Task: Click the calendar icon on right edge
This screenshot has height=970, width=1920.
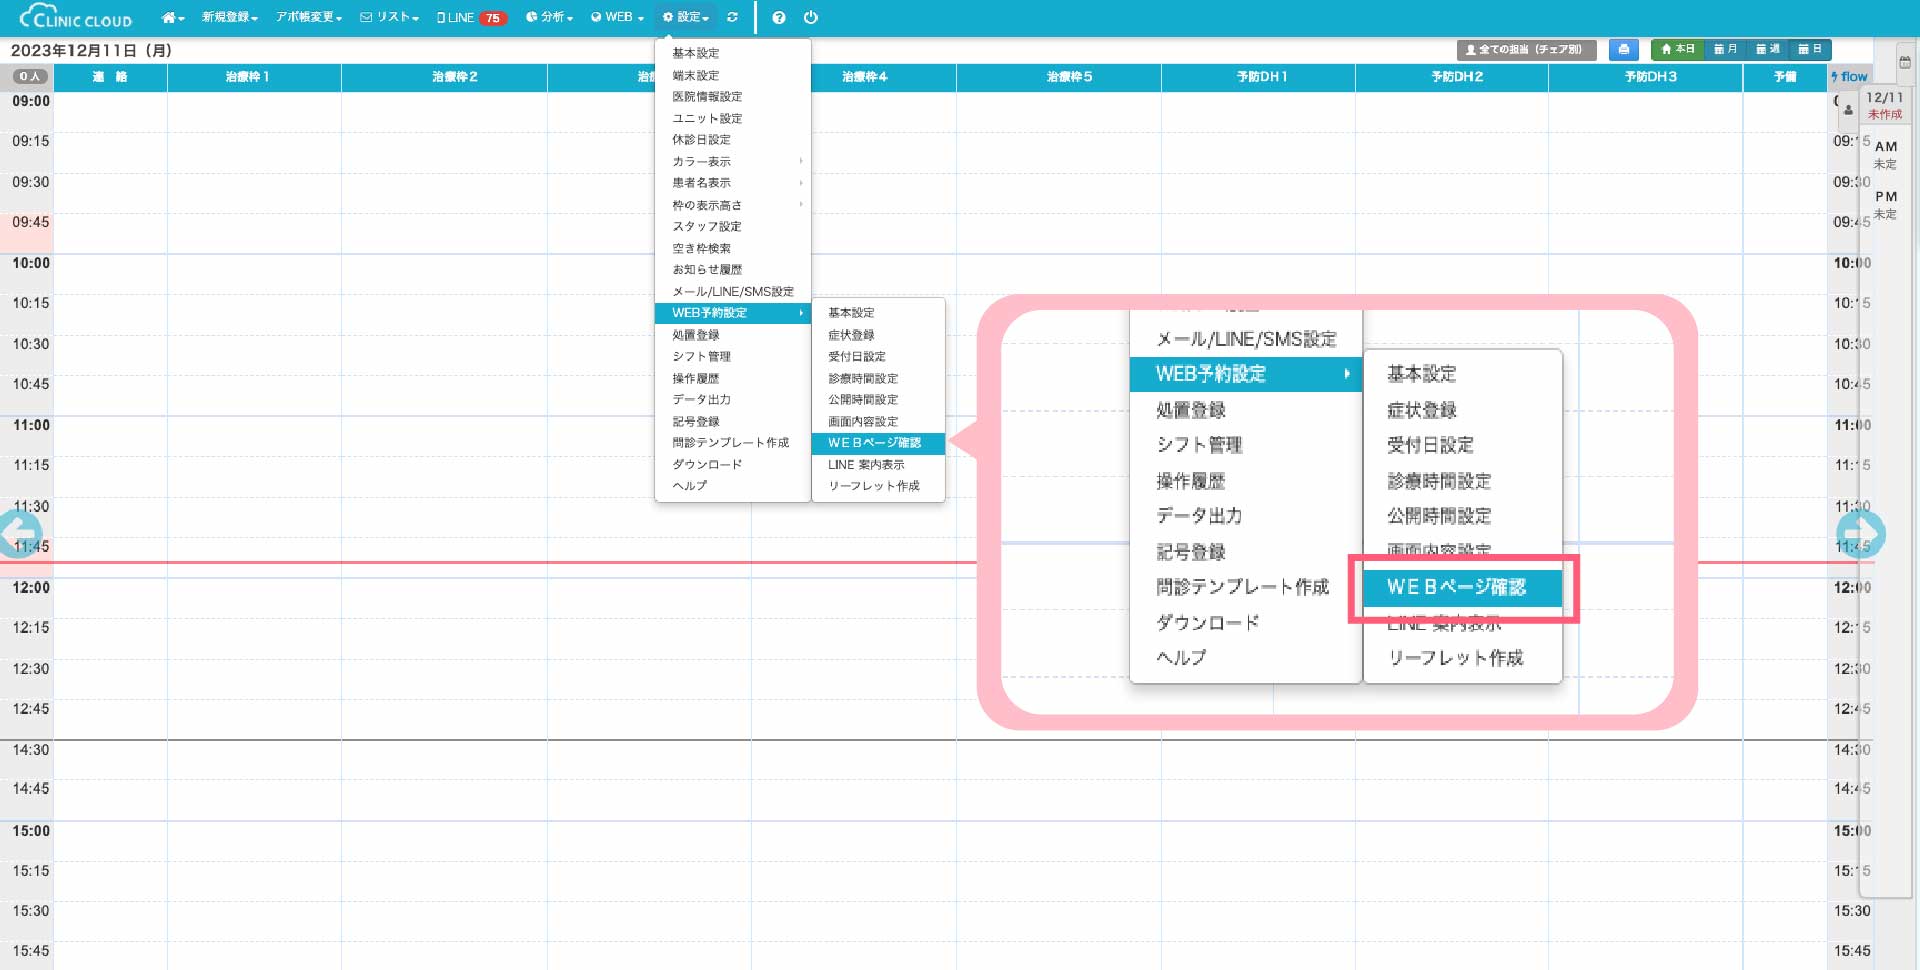Action: [1905, 62]
